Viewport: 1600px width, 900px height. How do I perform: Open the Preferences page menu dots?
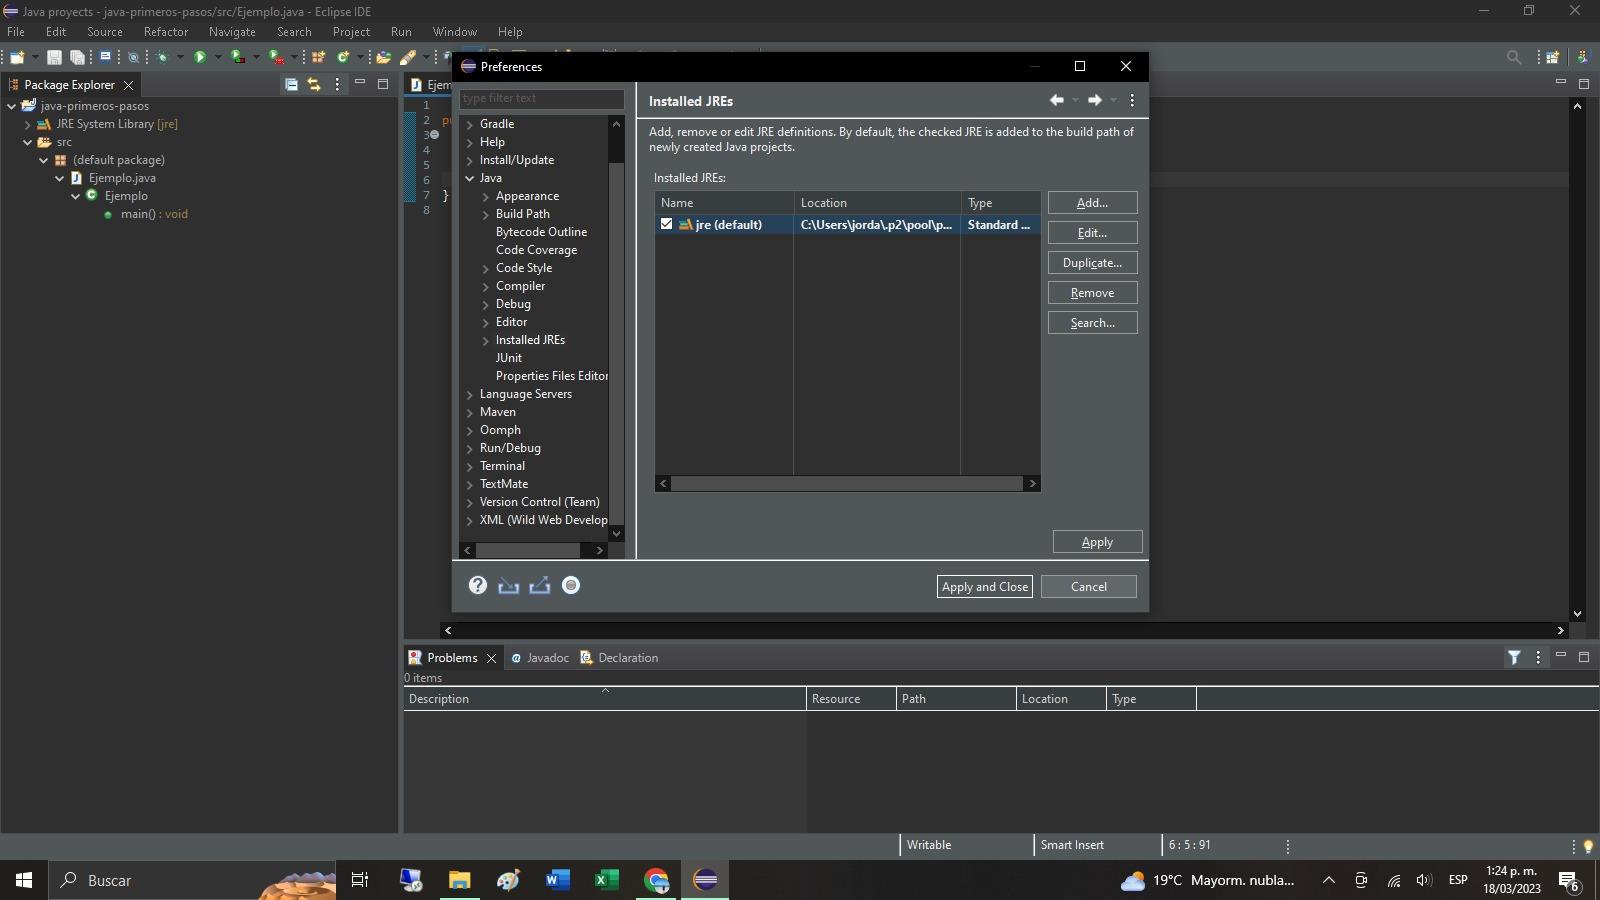tap(1132, 100)
